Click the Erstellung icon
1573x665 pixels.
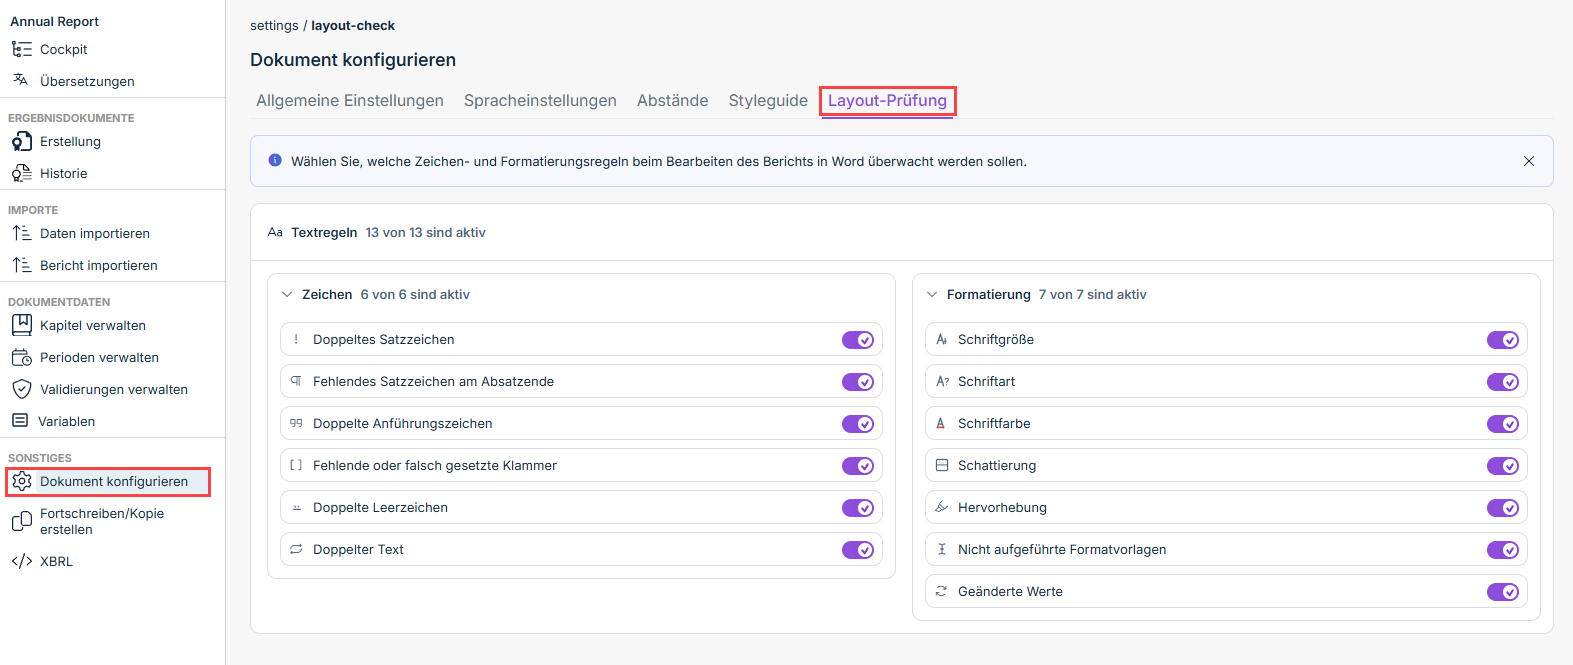click(22, 142)
